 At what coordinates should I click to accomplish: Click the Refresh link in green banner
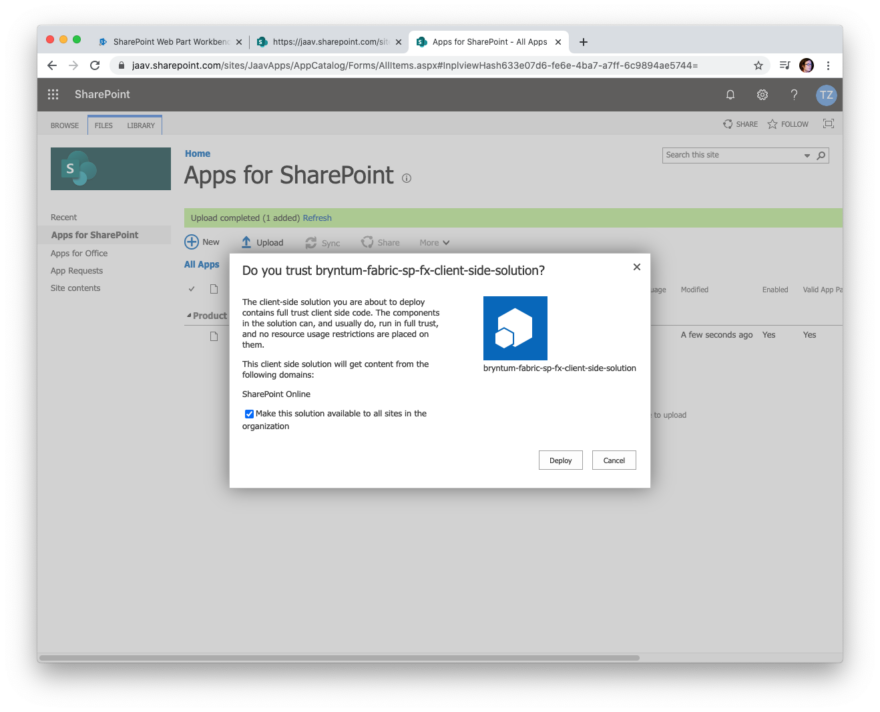pos(317,216)
